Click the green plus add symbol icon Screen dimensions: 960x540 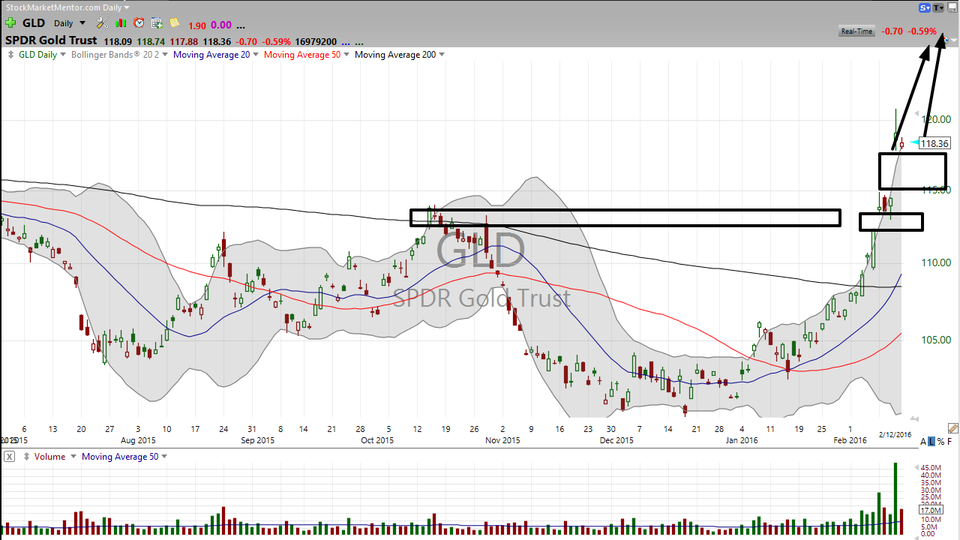pos(10,22)
